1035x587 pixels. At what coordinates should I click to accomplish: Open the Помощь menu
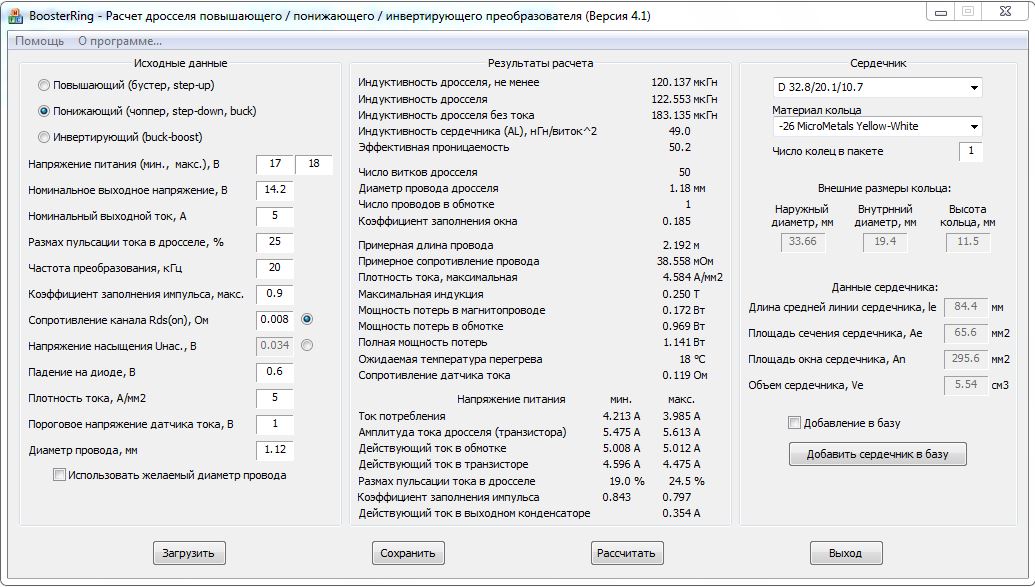point(40,41)
